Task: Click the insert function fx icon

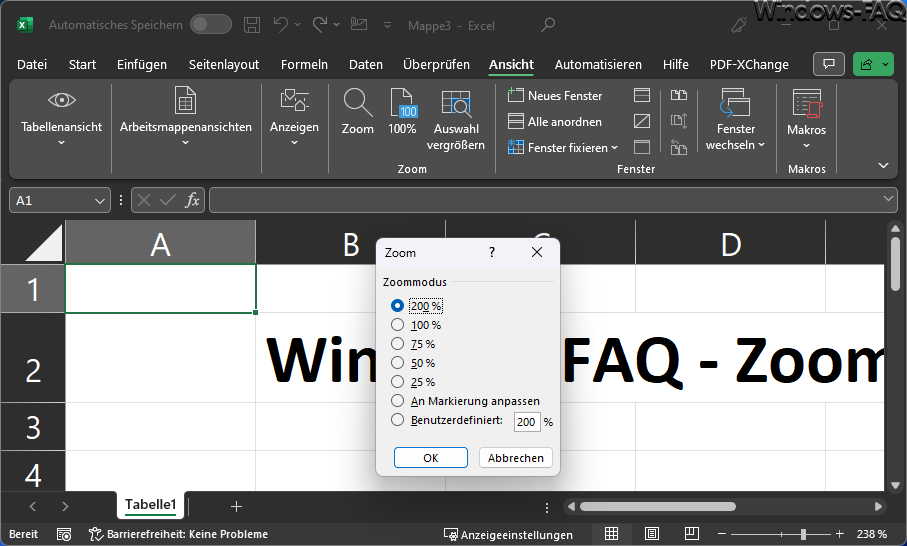Action: tap(192, 200)
